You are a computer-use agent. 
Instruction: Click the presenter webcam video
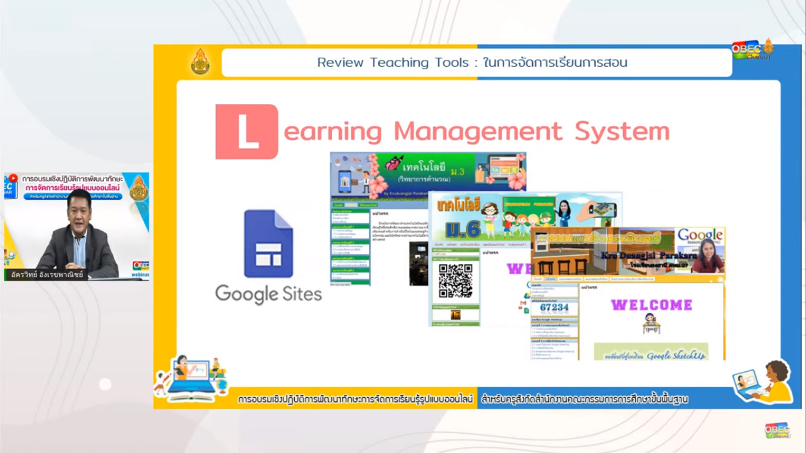tap(77, 226)
